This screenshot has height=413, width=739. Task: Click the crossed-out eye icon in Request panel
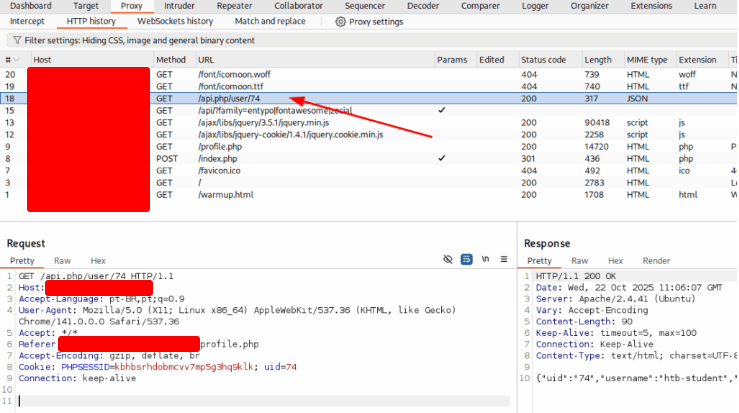448,260
